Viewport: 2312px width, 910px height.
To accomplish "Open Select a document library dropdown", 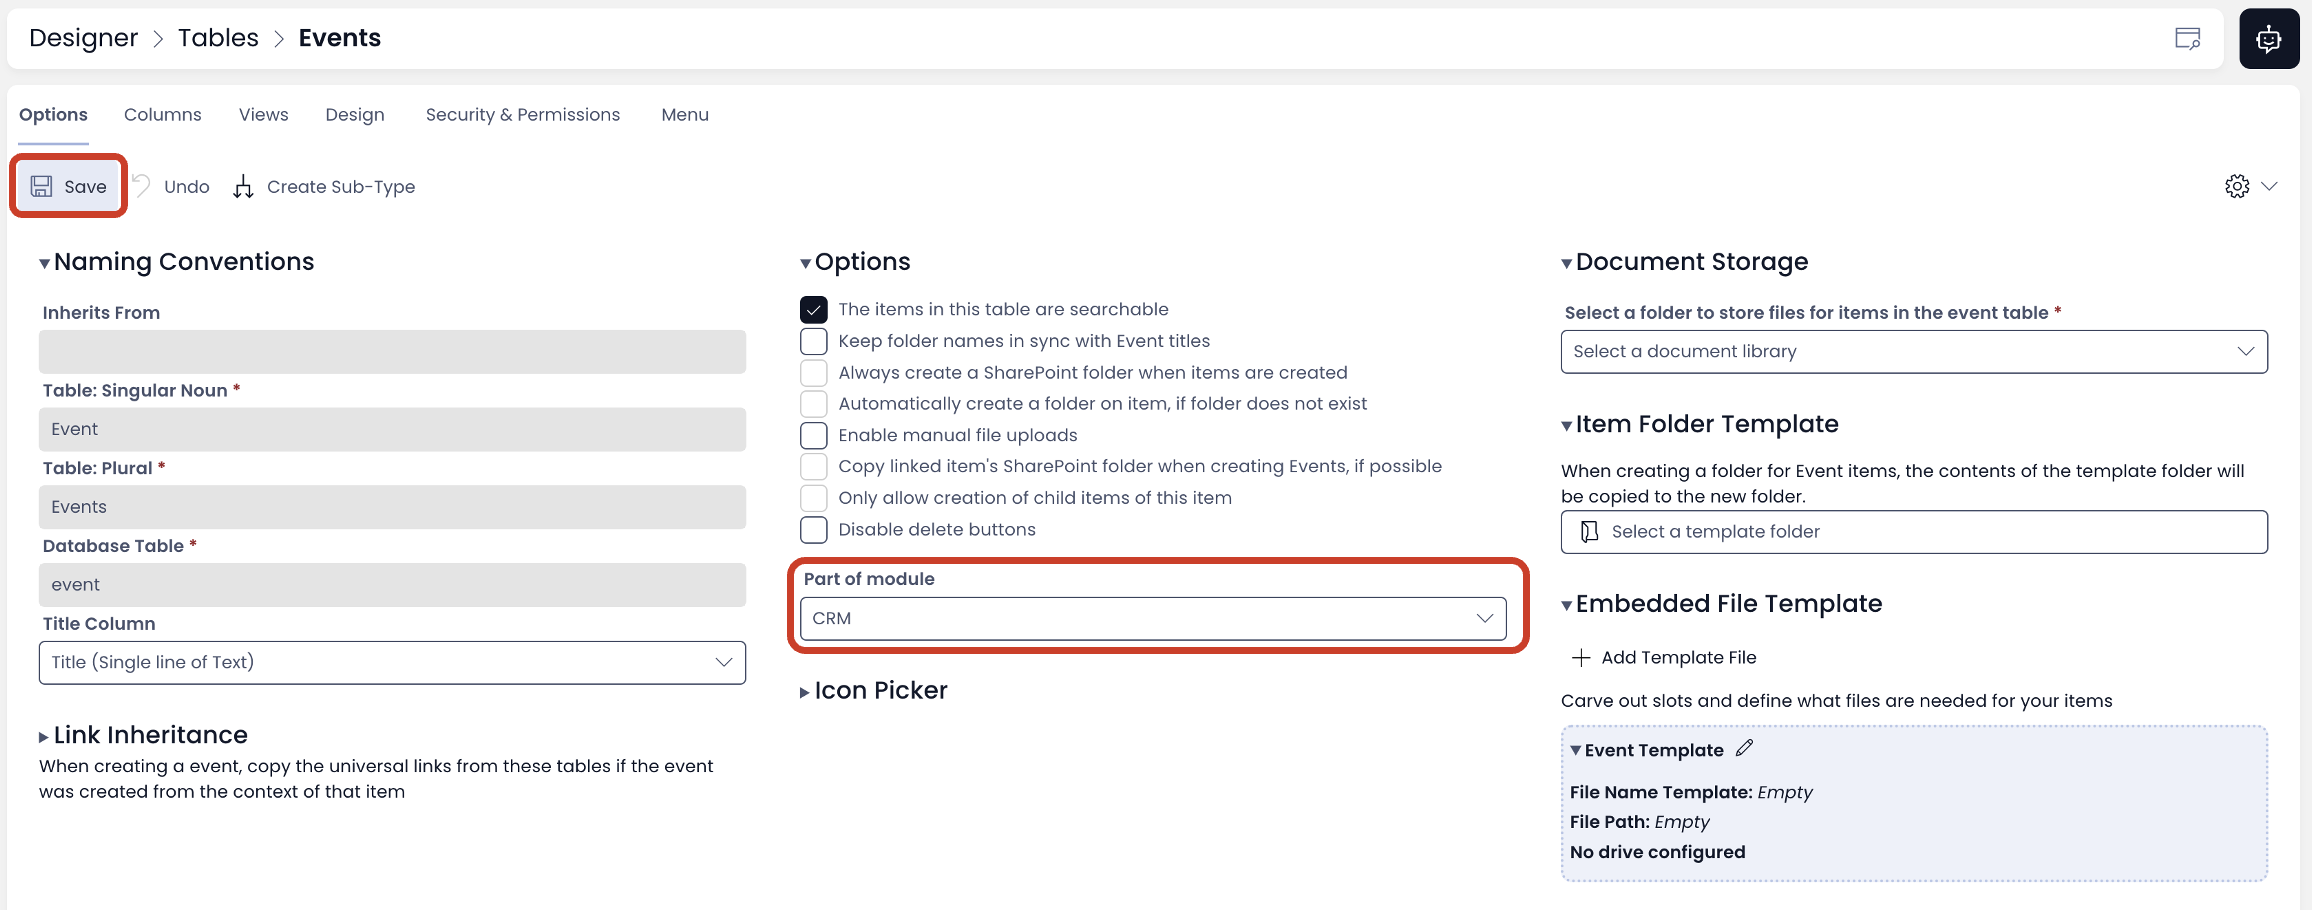I will coord(1914,352).
